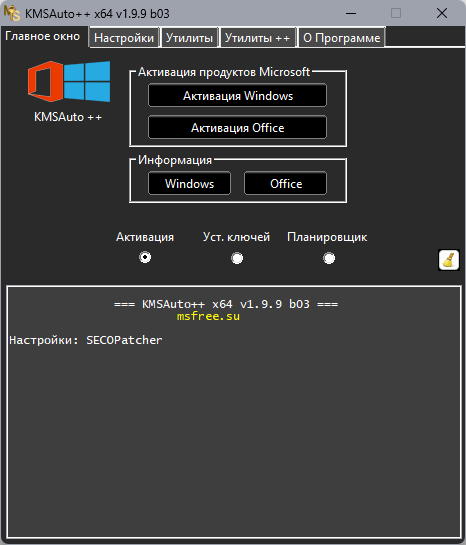
Task: Minimize the KMSAuto++ window
Action: 351,14
